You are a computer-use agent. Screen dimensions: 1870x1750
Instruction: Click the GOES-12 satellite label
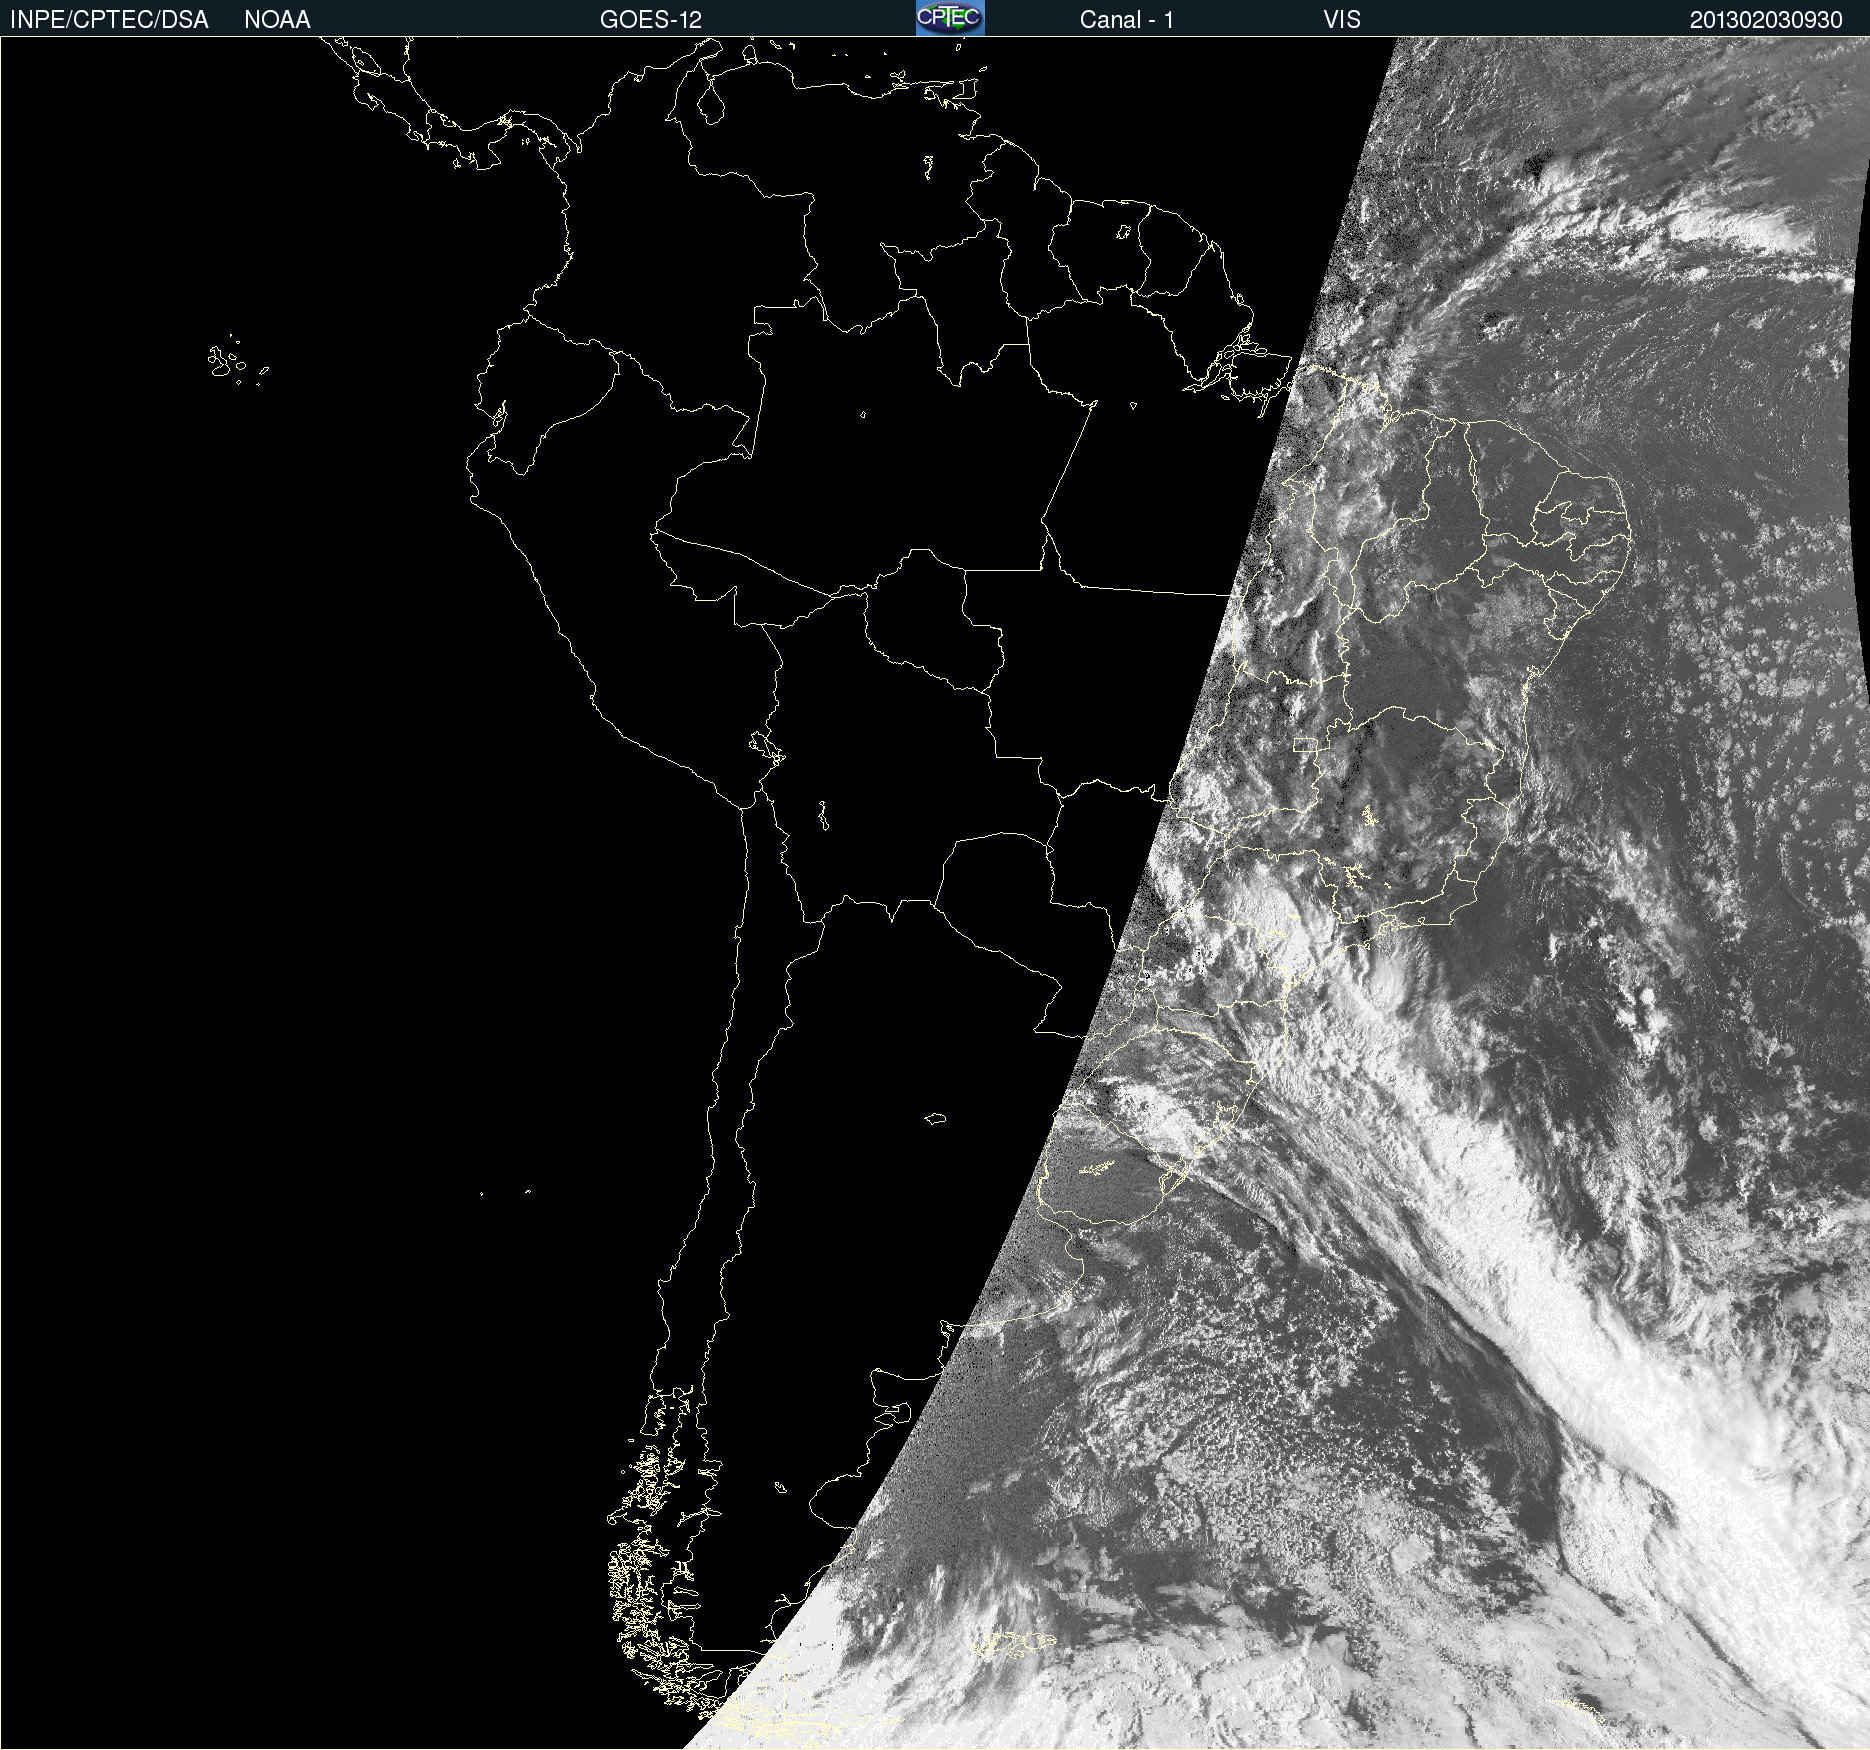pyautogui.click(x=651, y=20)
